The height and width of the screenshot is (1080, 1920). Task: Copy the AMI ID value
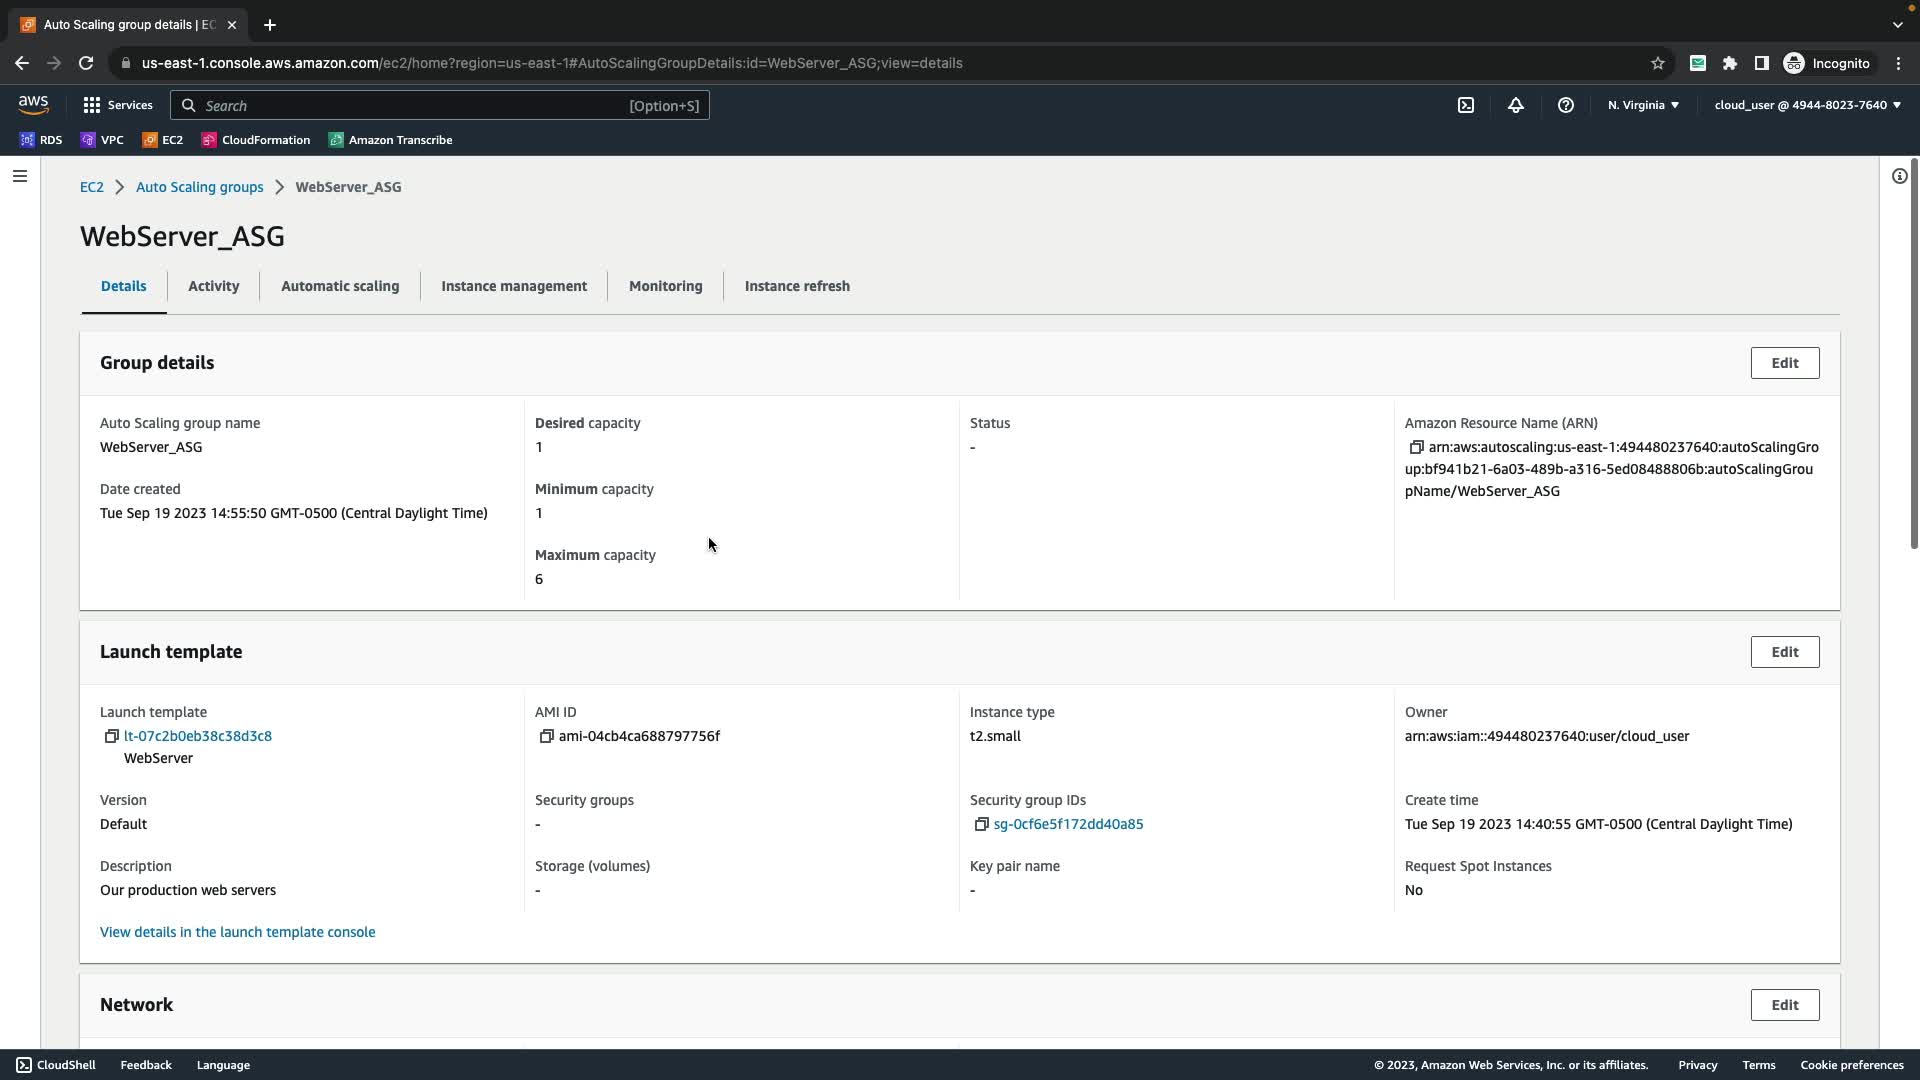point(546,736)
